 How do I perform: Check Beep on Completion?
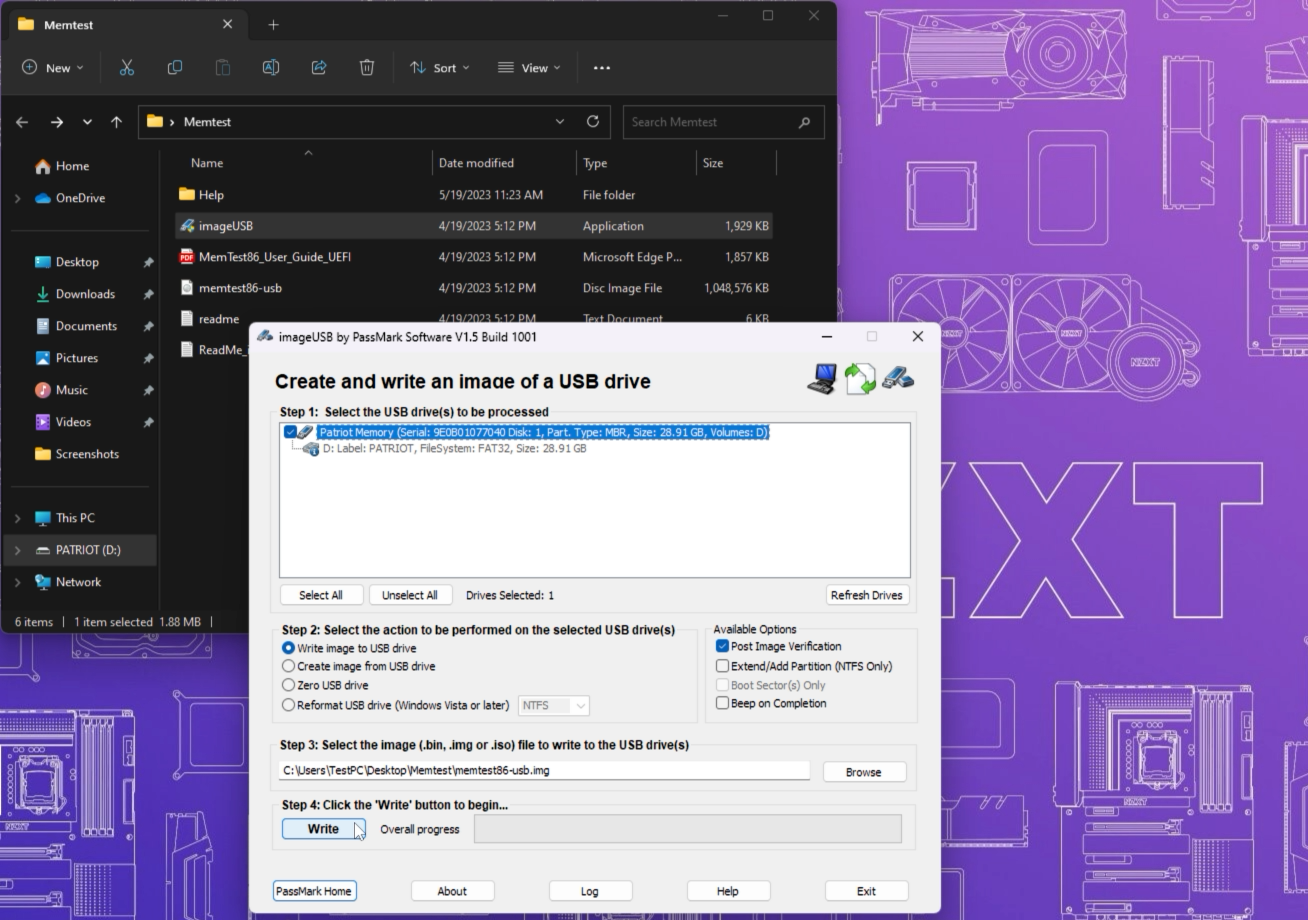click(x=722, y=702)
